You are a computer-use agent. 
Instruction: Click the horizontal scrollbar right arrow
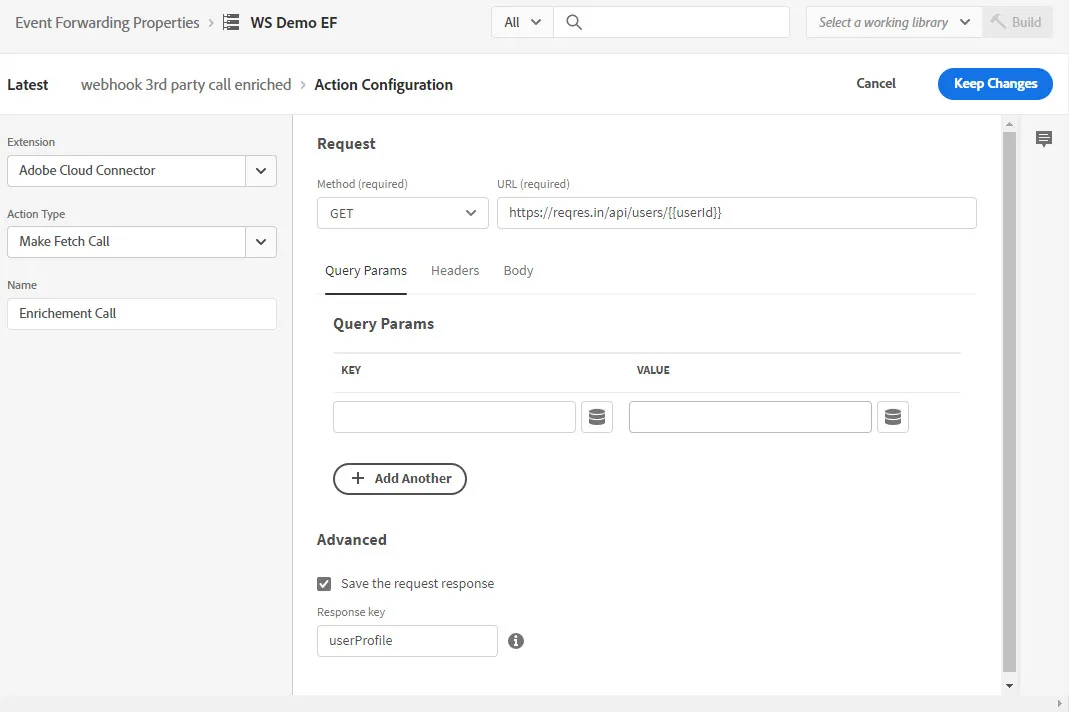(x=1059, y=703)
